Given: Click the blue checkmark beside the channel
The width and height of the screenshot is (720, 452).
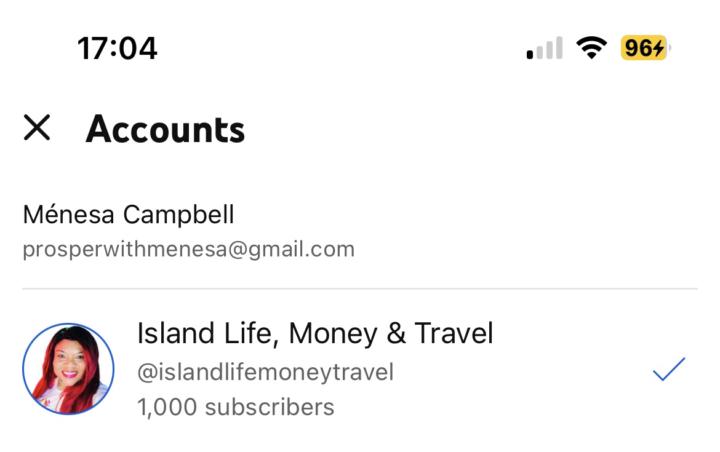Looking at the screenshot, I should tap(668, 370).
